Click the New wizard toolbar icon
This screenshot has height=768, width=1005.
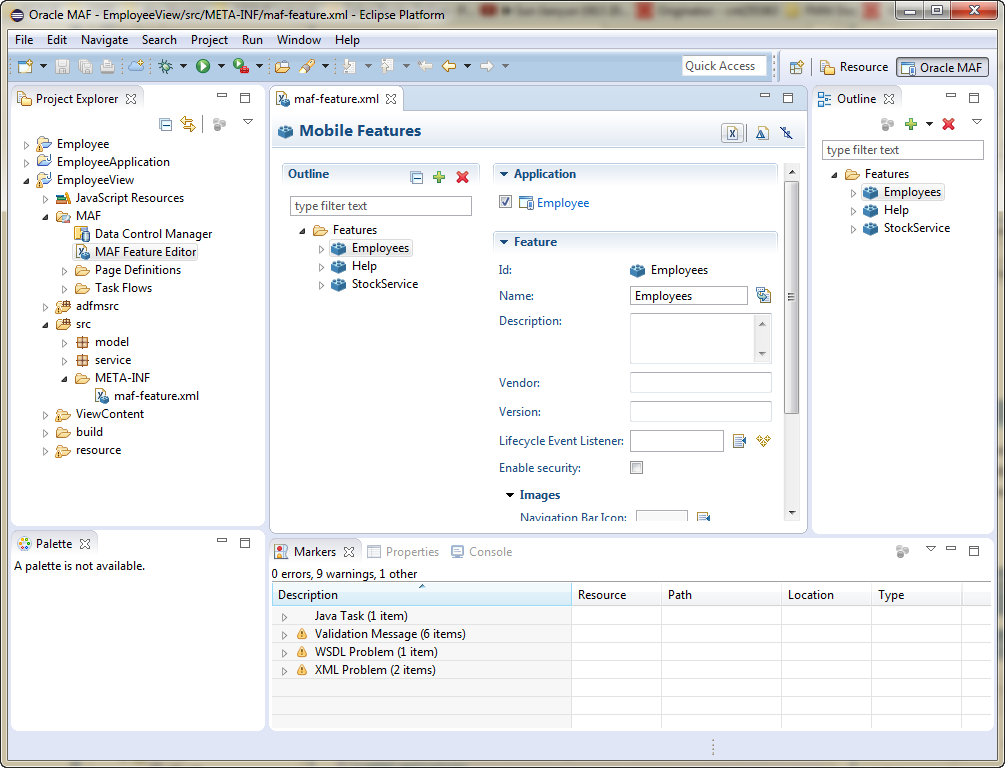26,66
